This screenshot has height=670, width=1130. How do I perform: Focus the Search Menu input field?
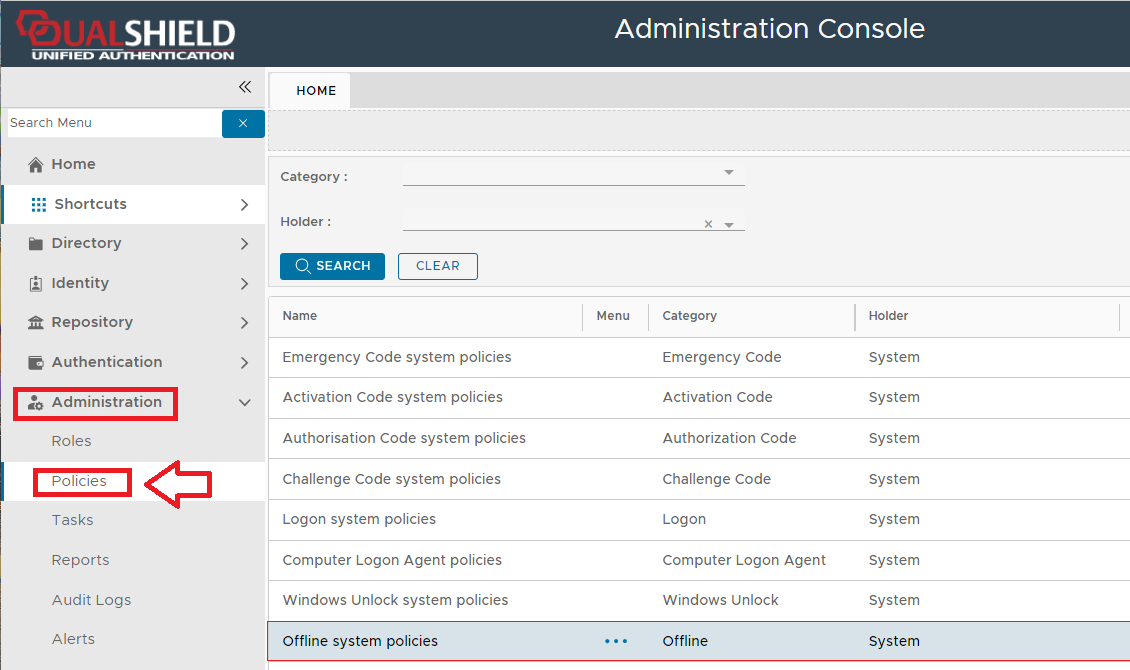112,123
